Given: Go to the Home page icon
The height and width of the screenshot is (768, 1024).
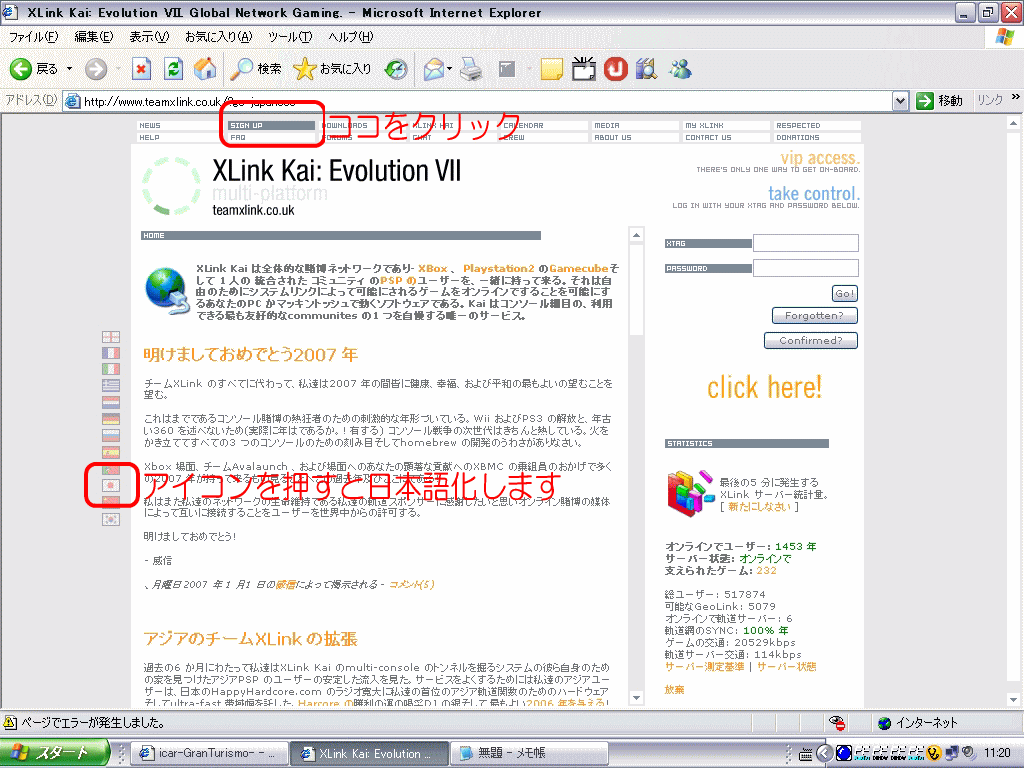Looking at the screenshot, I should (x=205, y=69).
